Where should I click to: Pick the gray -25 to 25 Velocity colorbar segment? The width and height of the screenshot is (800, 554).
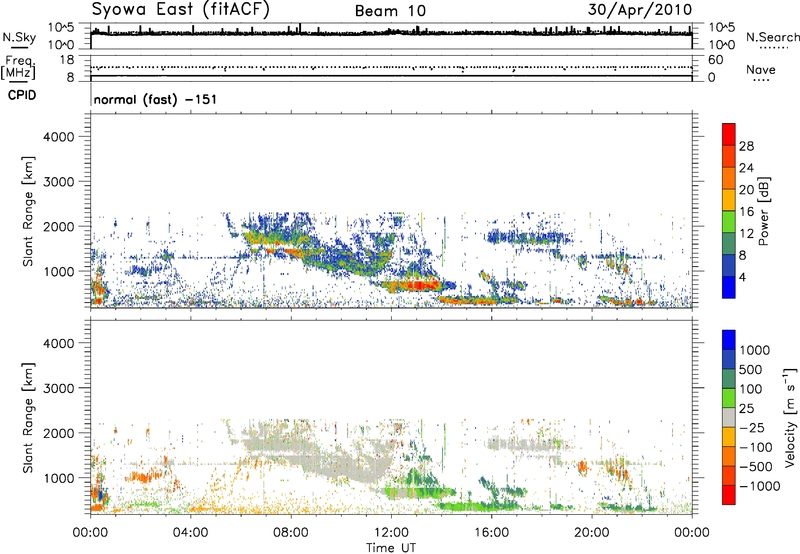[729, 418]
